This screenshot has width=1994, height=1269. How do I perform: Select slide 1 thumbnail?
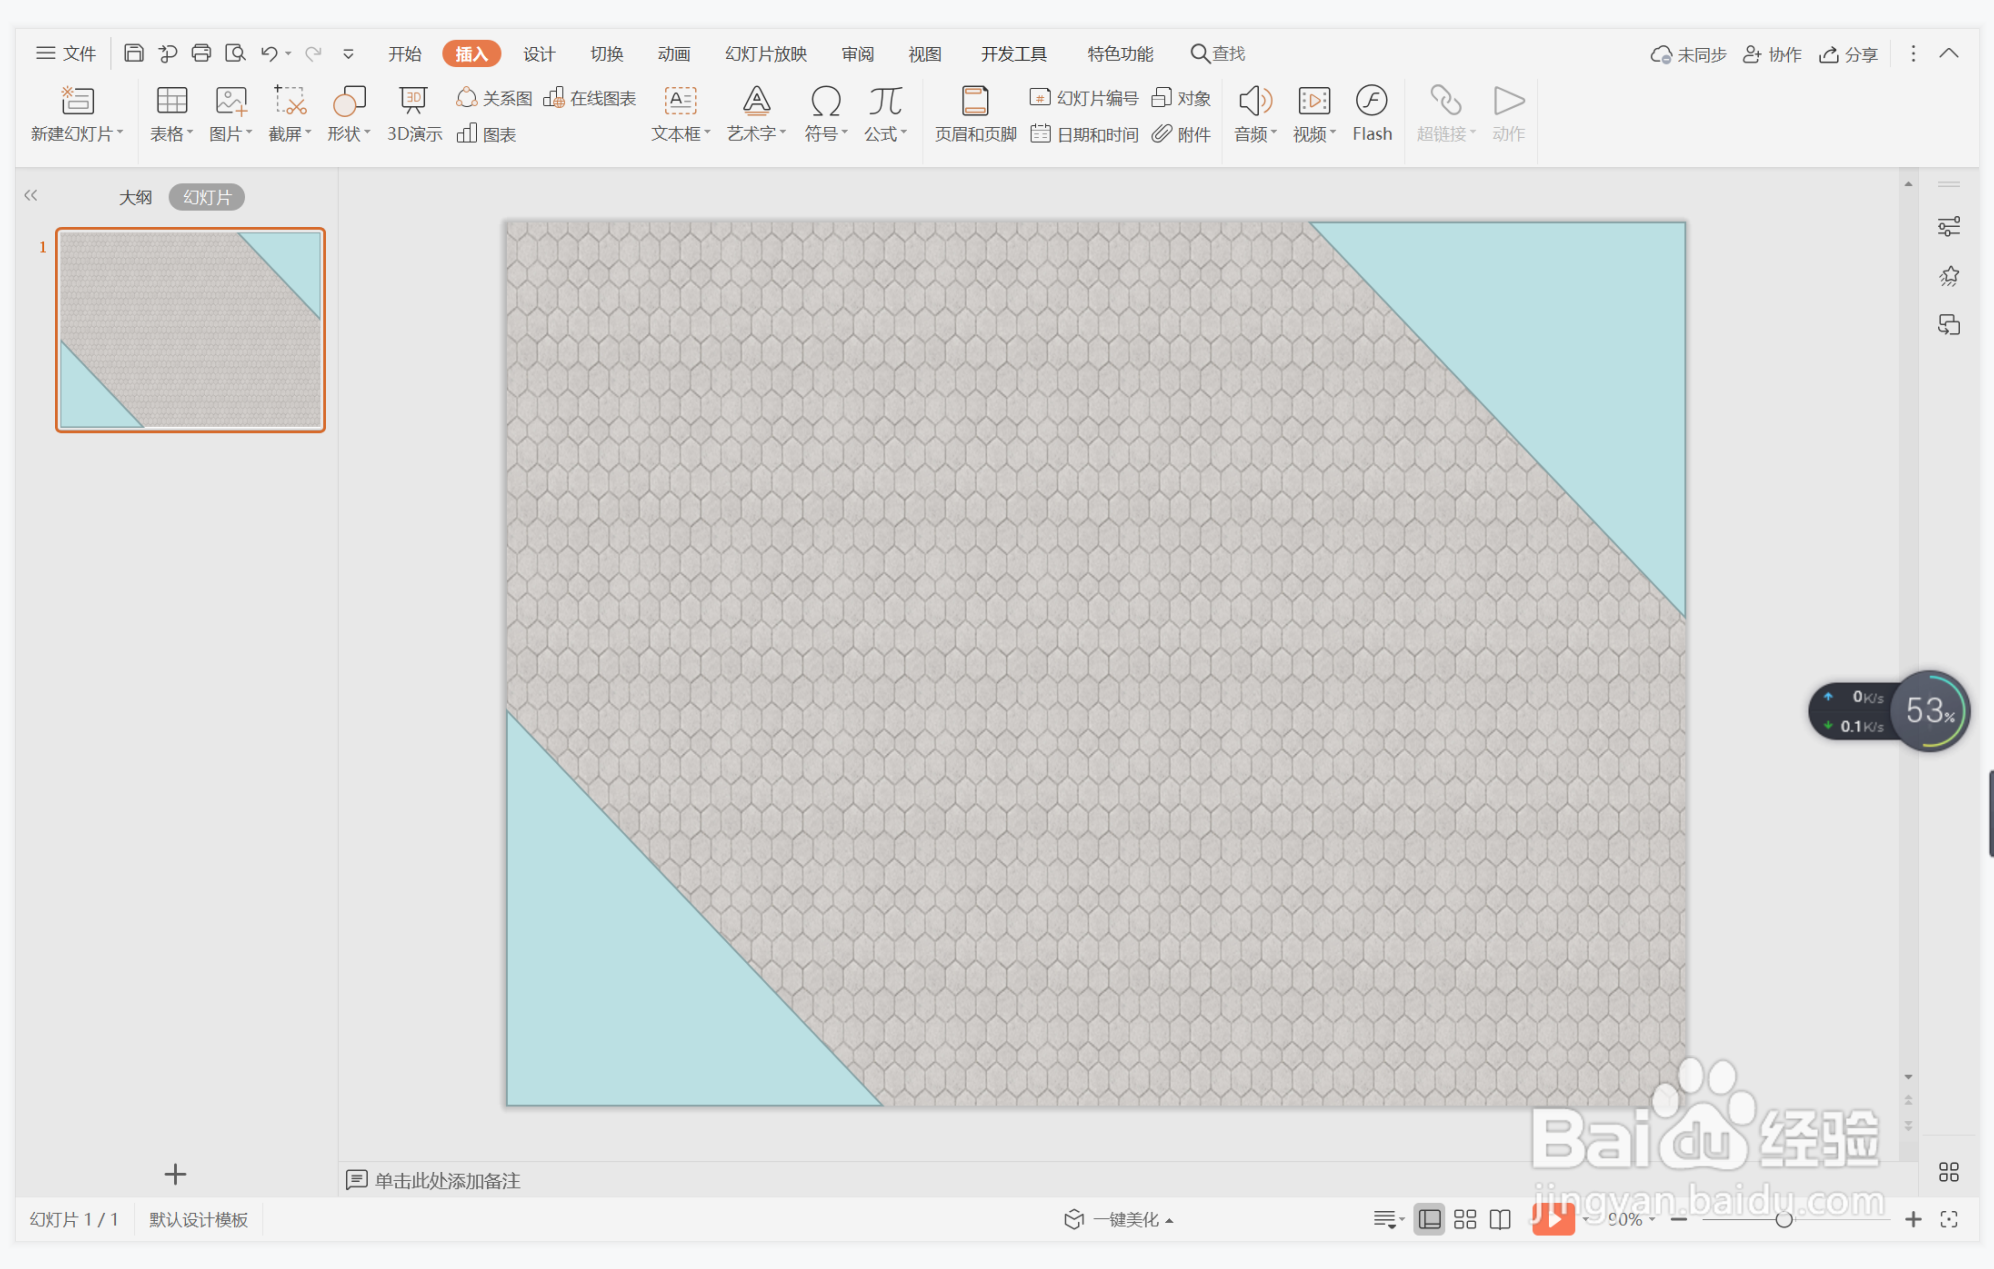pyautogui.click(x=190, y=330)
